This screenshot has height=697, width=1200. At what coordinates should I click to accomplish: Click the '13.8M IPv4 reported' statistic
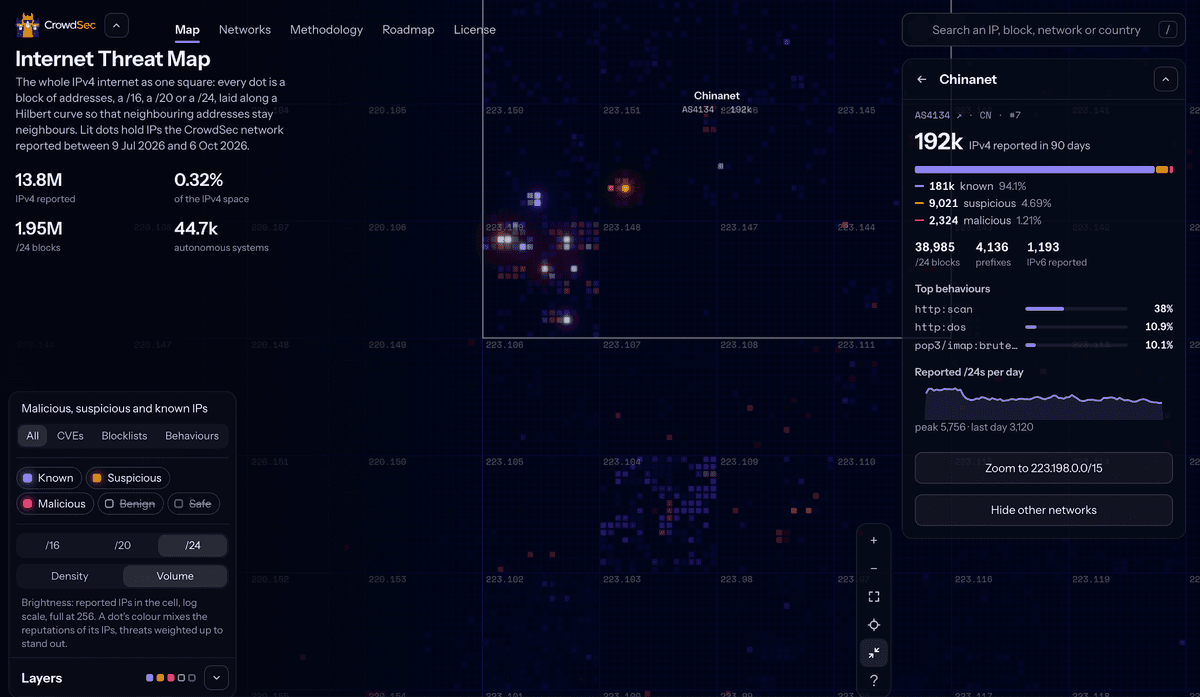45,187
